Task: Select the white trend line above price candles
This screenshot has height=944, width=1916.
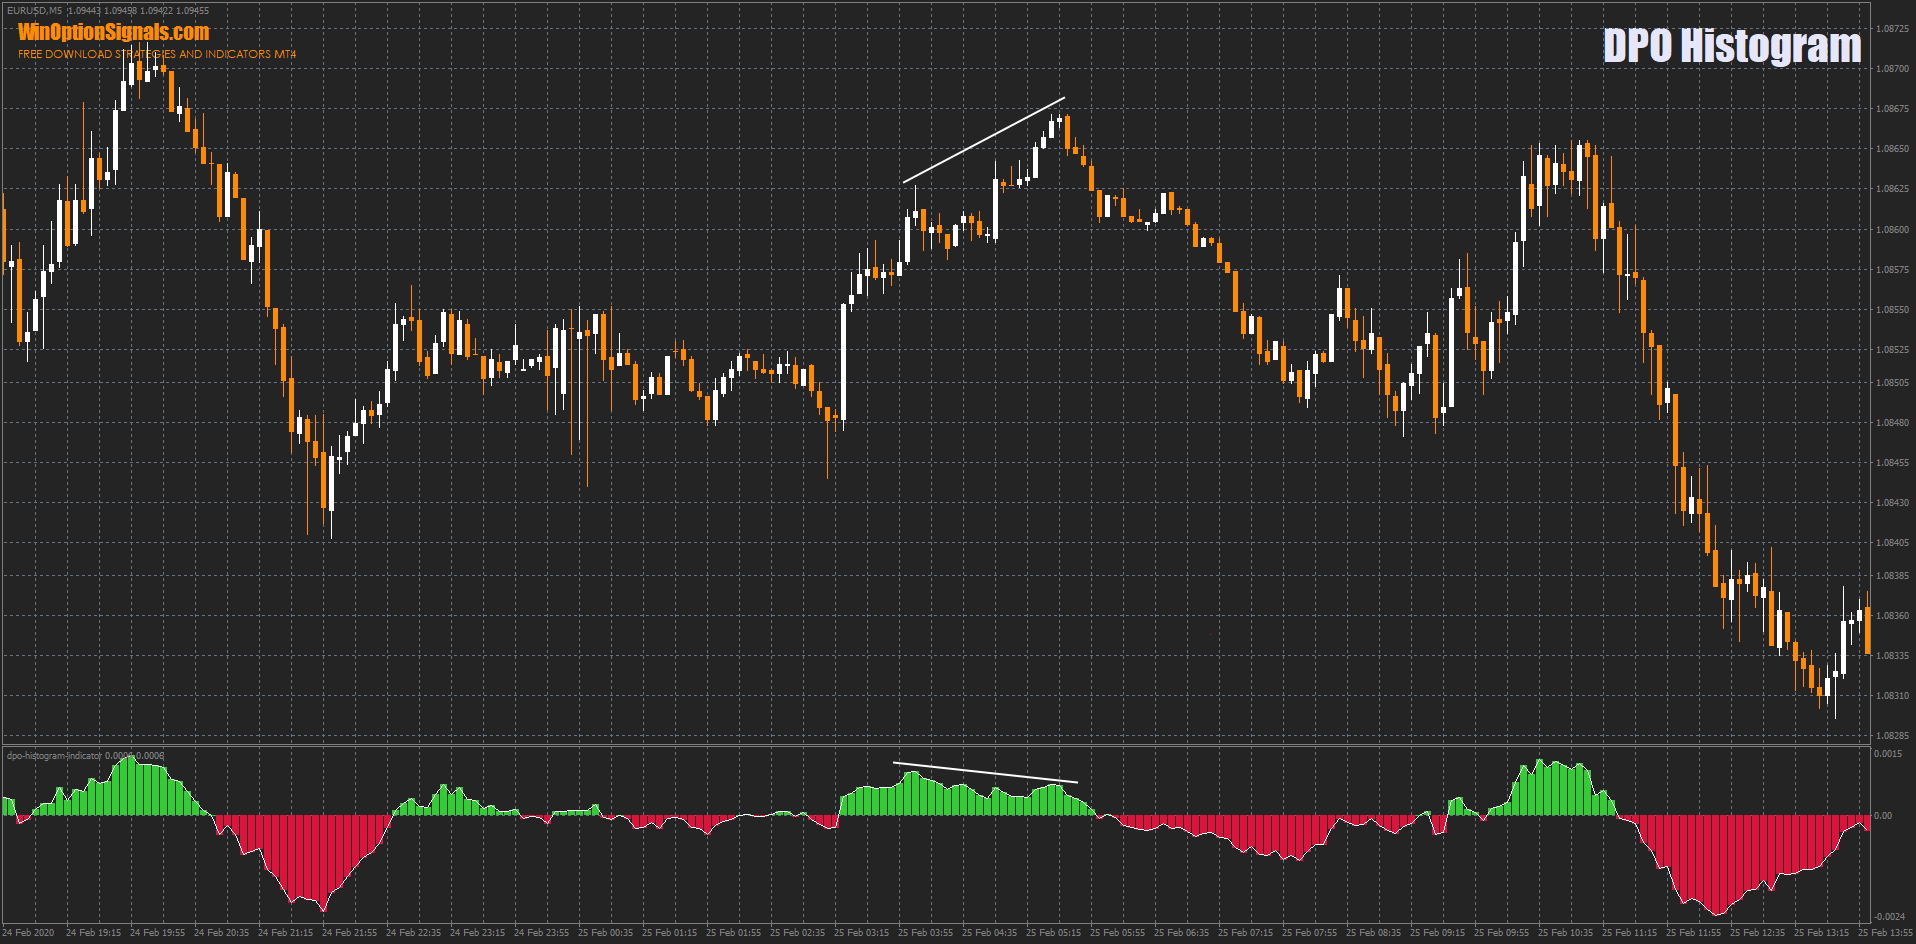Action: pos(983,140)
